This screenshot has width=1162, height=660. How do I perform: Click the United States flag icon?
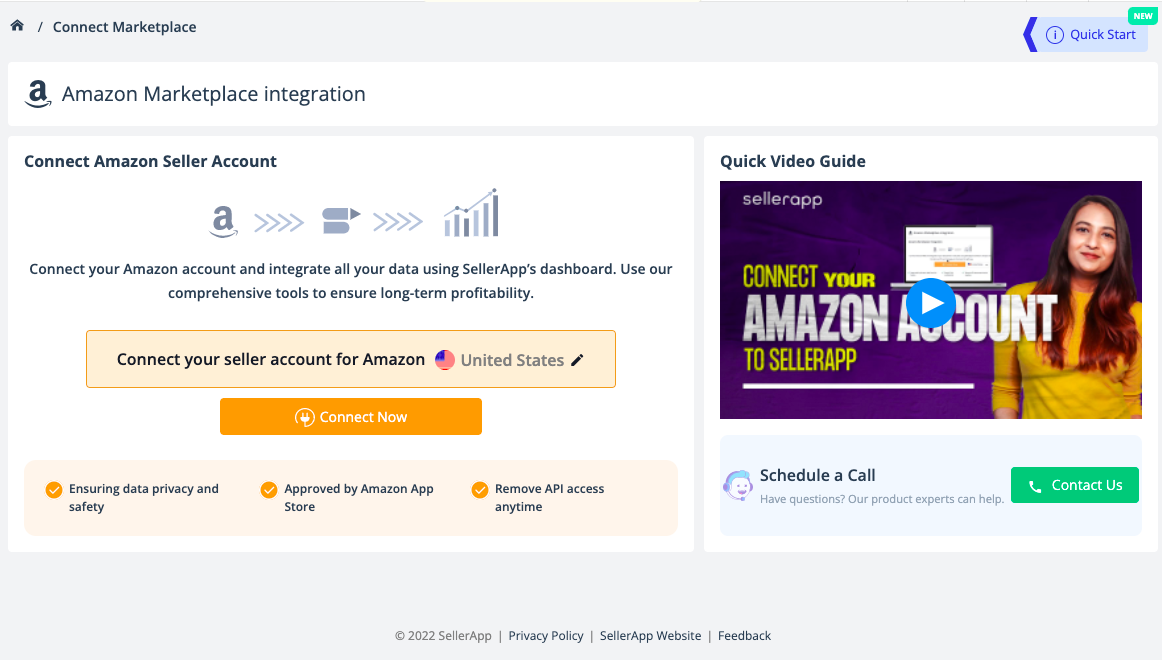[445, 360]
